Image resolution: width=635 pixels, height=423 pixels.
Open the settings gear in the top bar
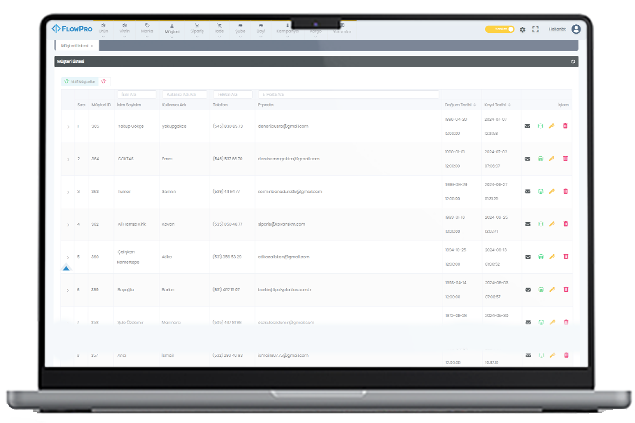pyautogui.click(x=523, y=30)
